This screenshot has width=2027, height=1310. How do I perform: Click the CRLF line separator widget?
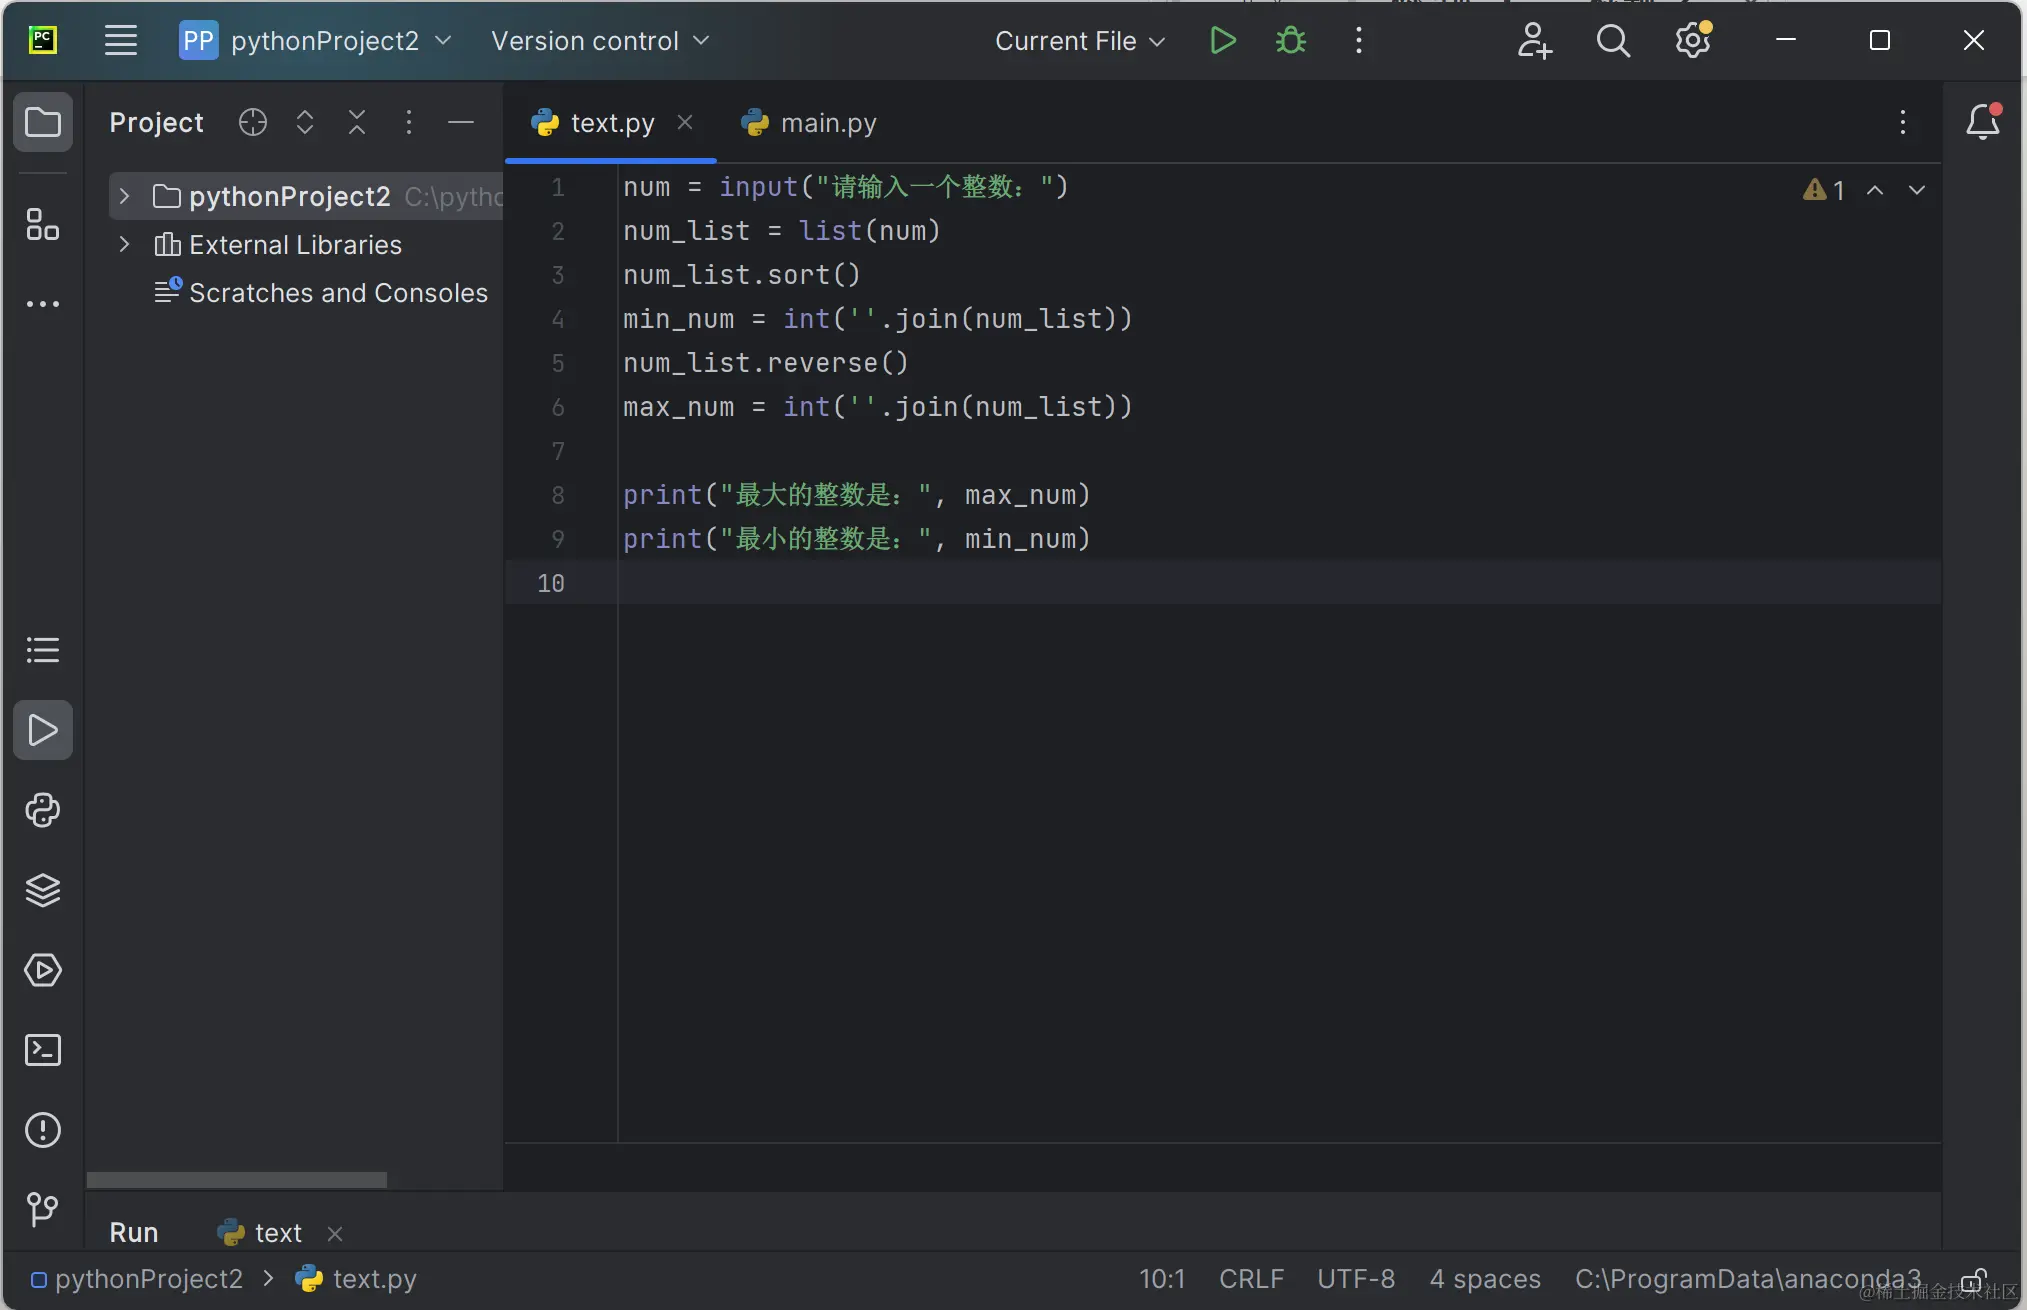[1251, 1279]
